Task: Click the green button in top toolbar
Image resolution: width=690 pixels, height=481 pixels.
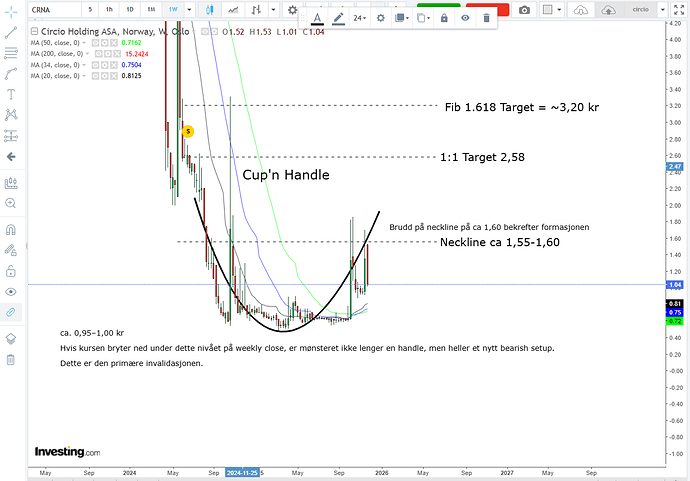Action: click(x=438, y=7)
